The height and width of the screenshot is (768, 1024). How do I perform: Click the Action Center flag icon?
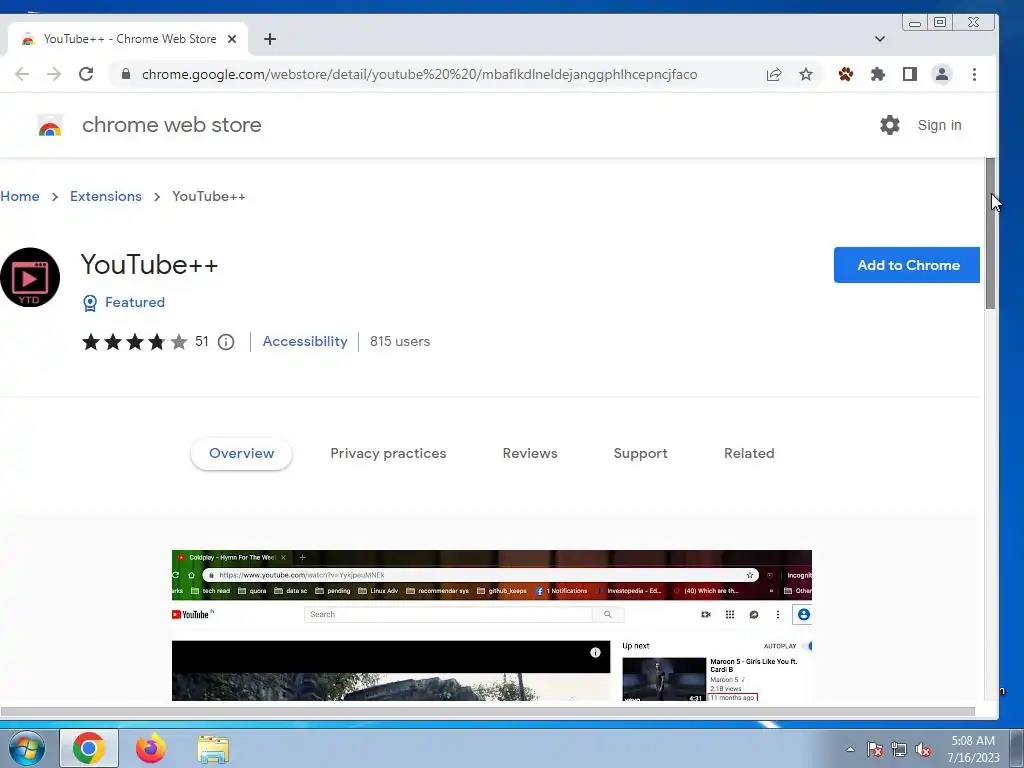pyautogui.click(x=875, y=750)
